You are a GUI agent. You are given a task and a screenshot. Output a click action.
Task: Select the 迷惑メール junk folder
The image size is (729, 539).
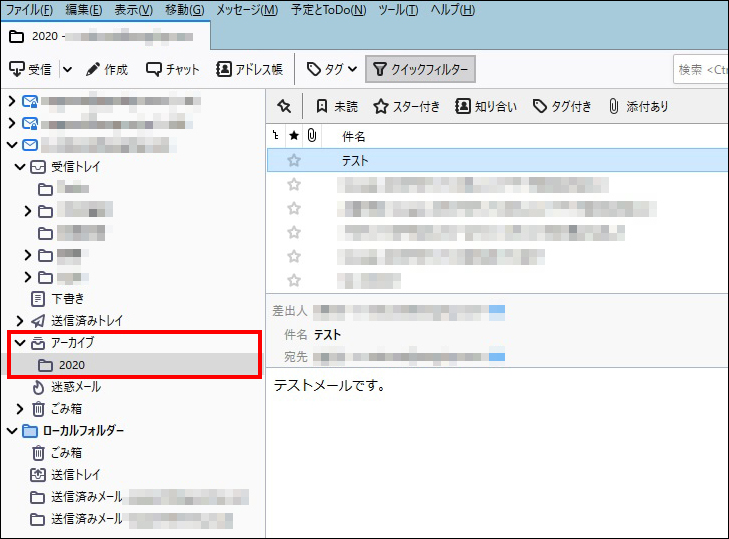point(75,386)
